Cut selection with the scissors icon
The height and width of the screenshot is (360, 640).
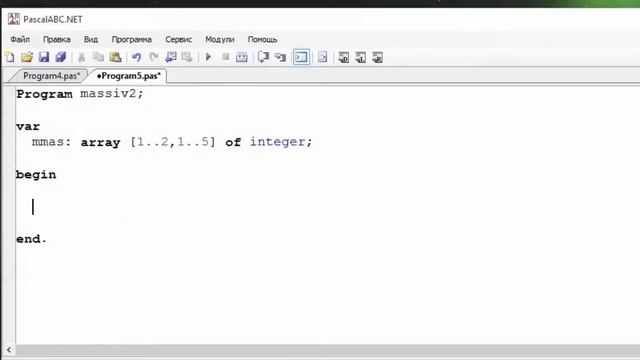click(82, 57)
